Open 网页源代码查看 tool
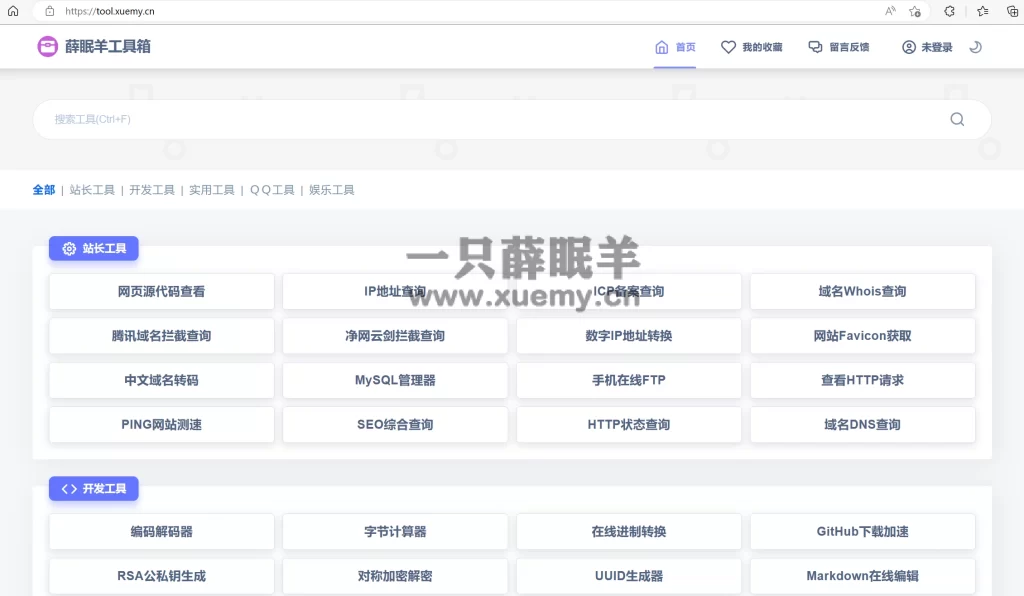 161,291
